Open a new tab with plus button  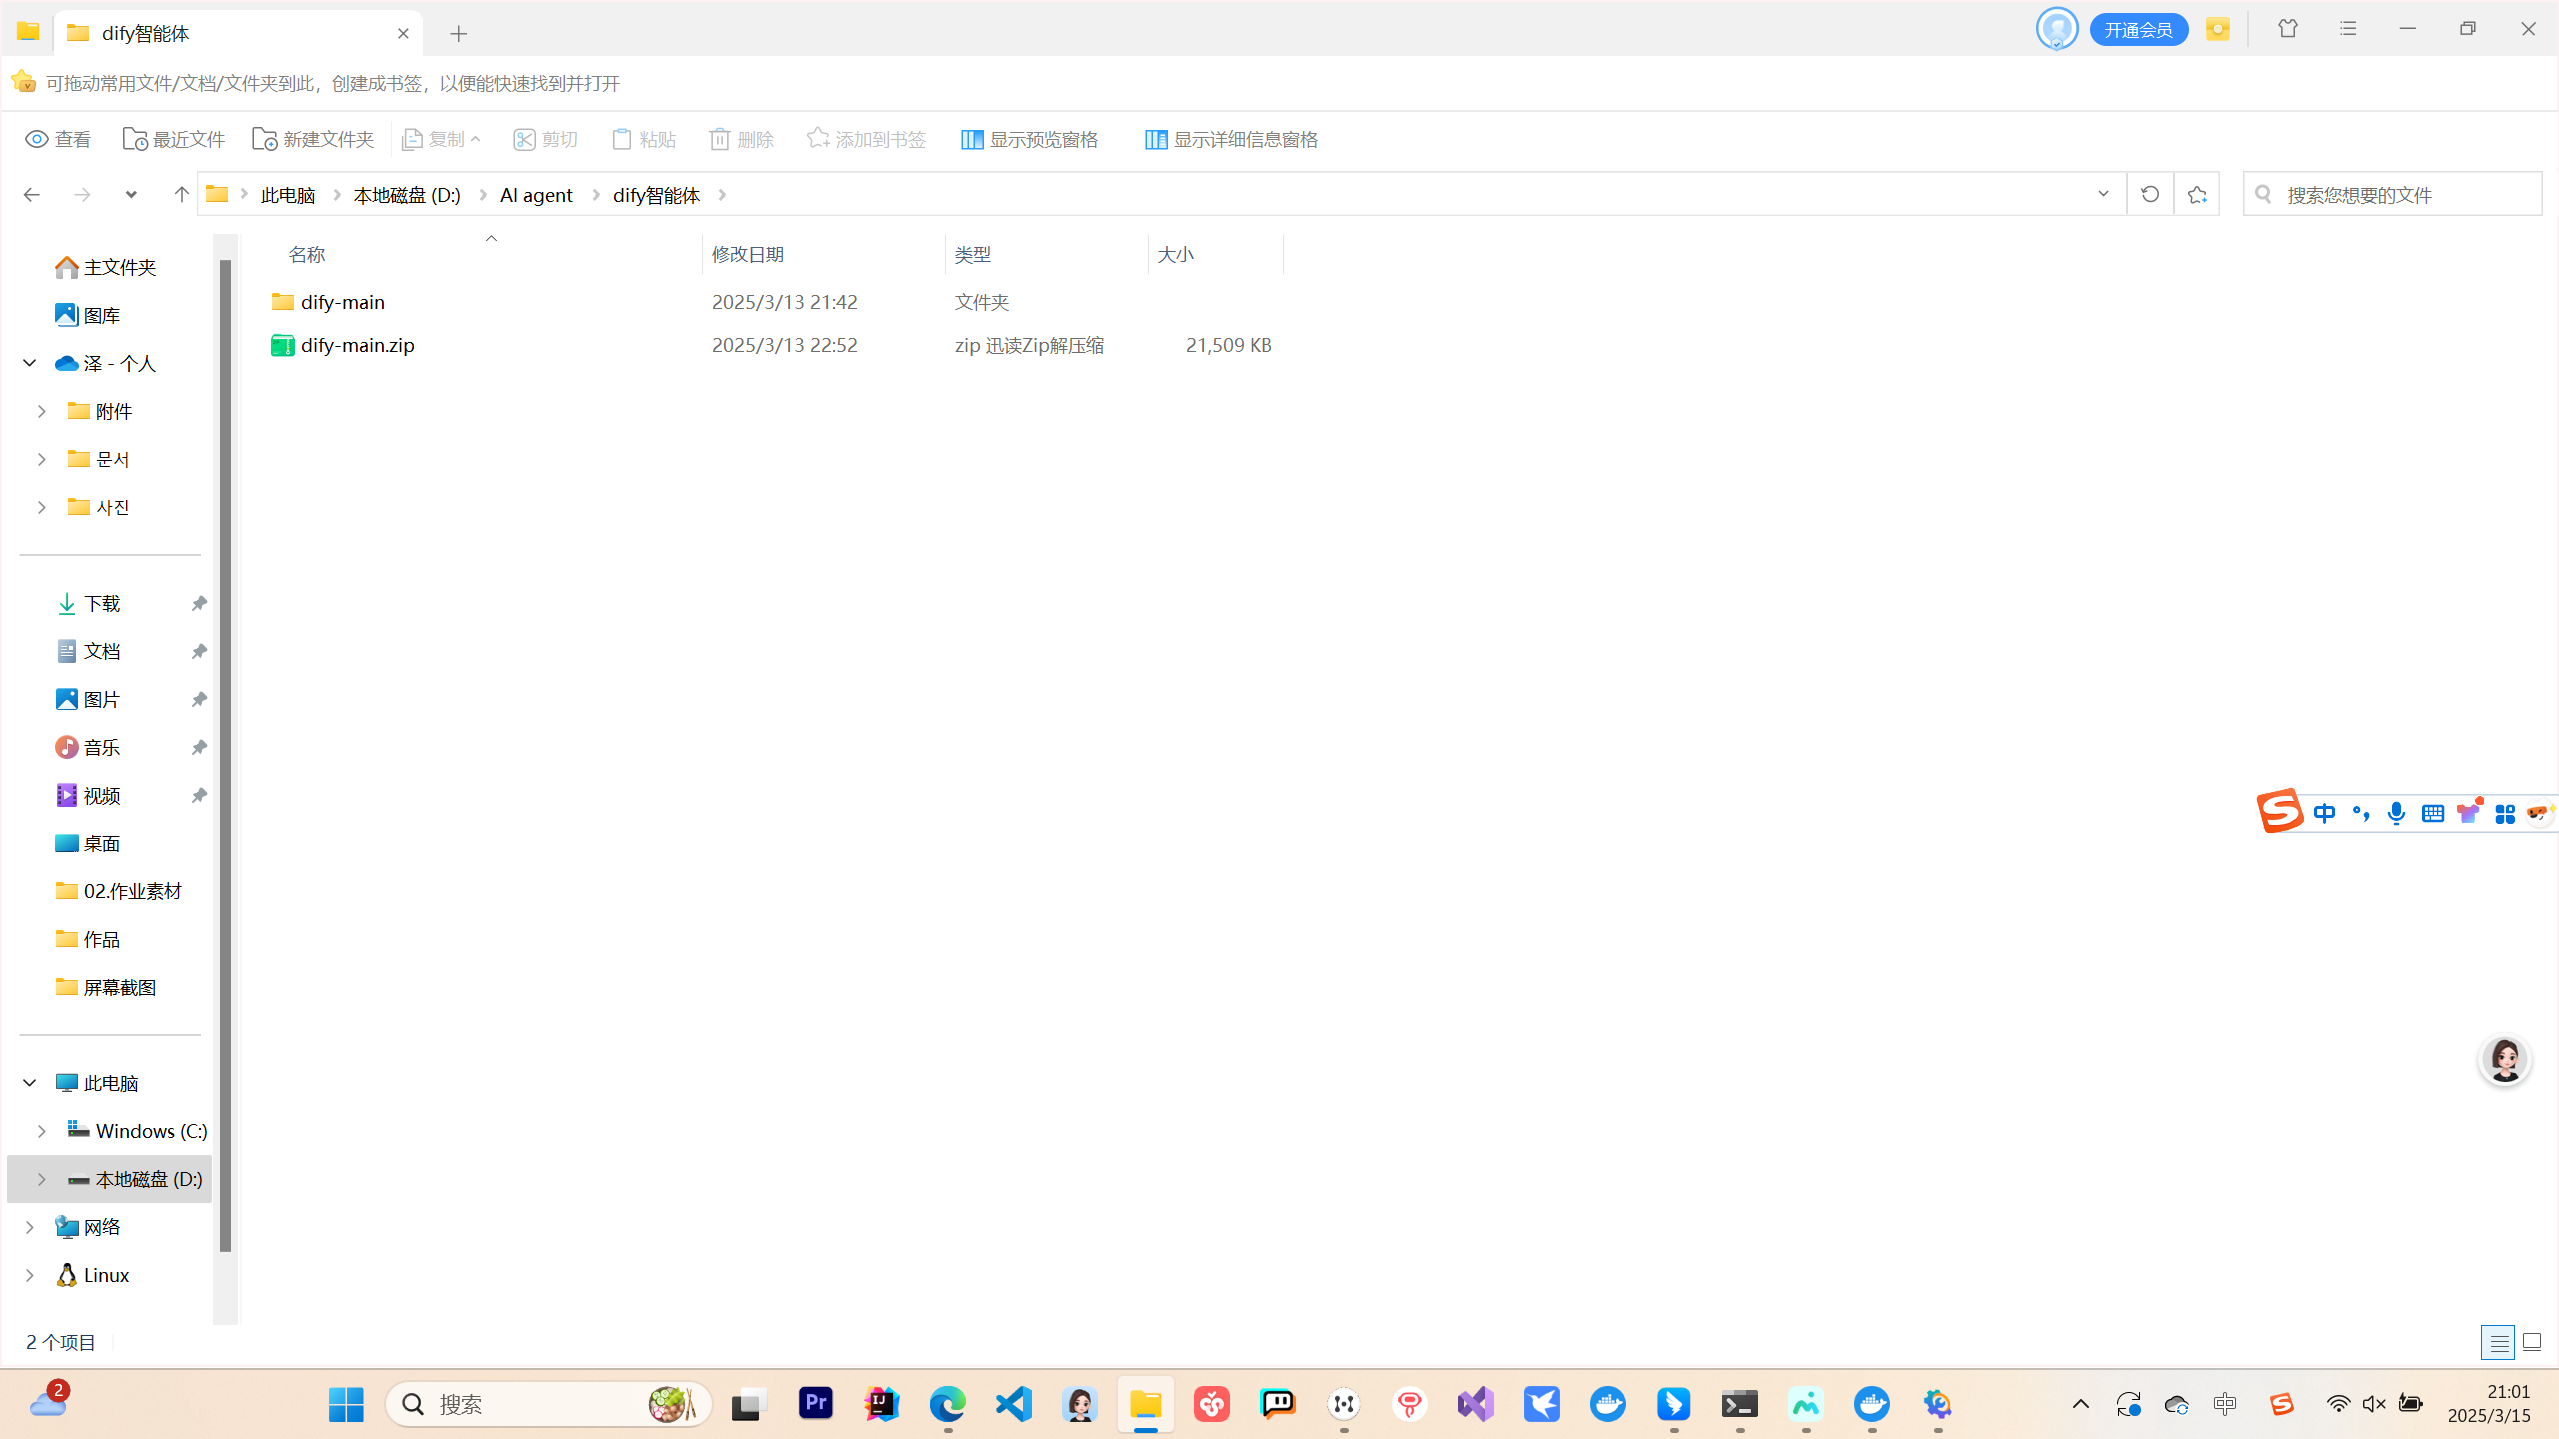coord(458,33)
